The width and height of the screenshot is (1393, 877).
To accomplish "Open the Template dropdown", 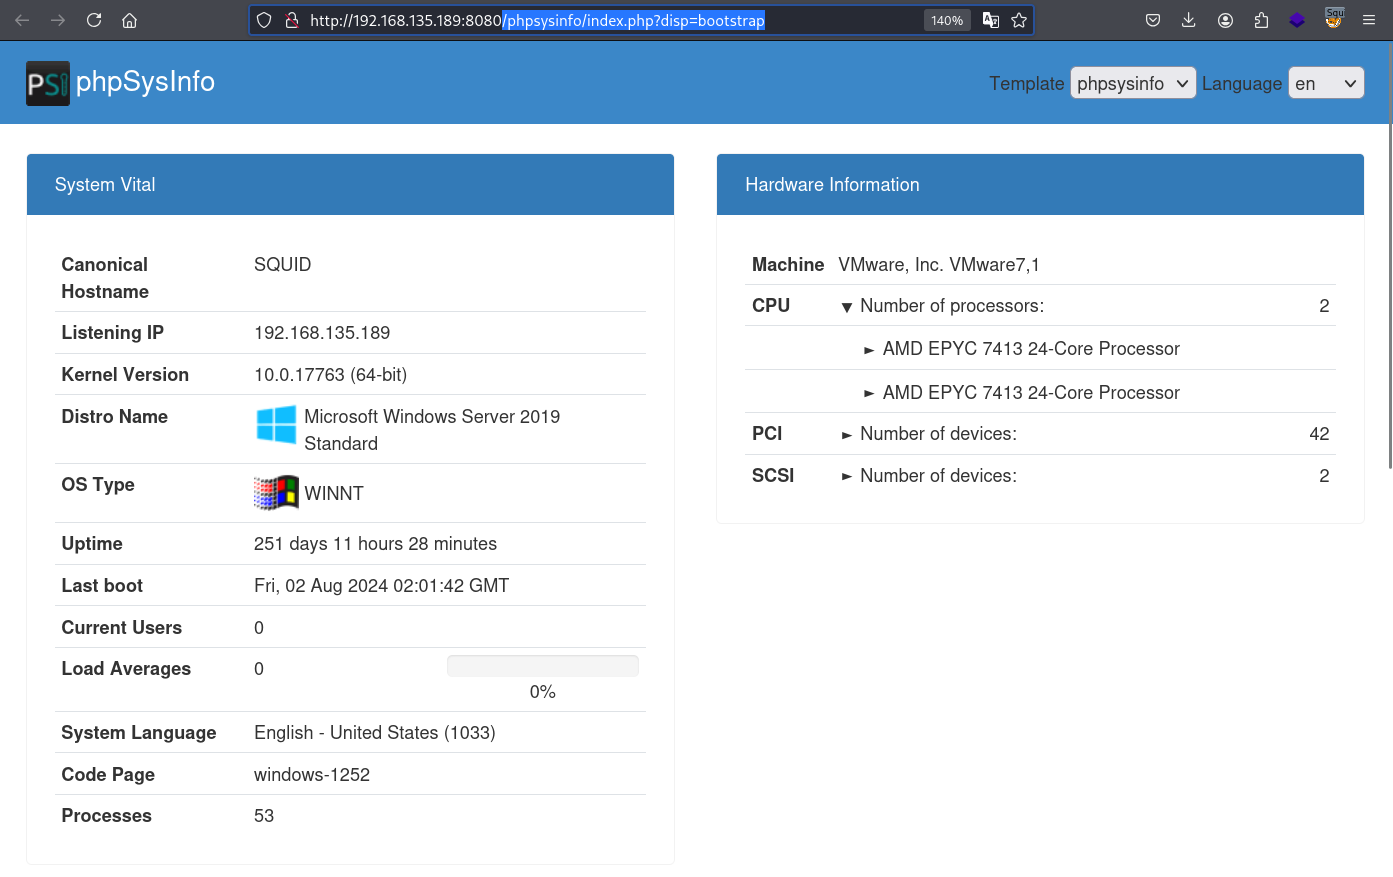I will pos(1133,83).
